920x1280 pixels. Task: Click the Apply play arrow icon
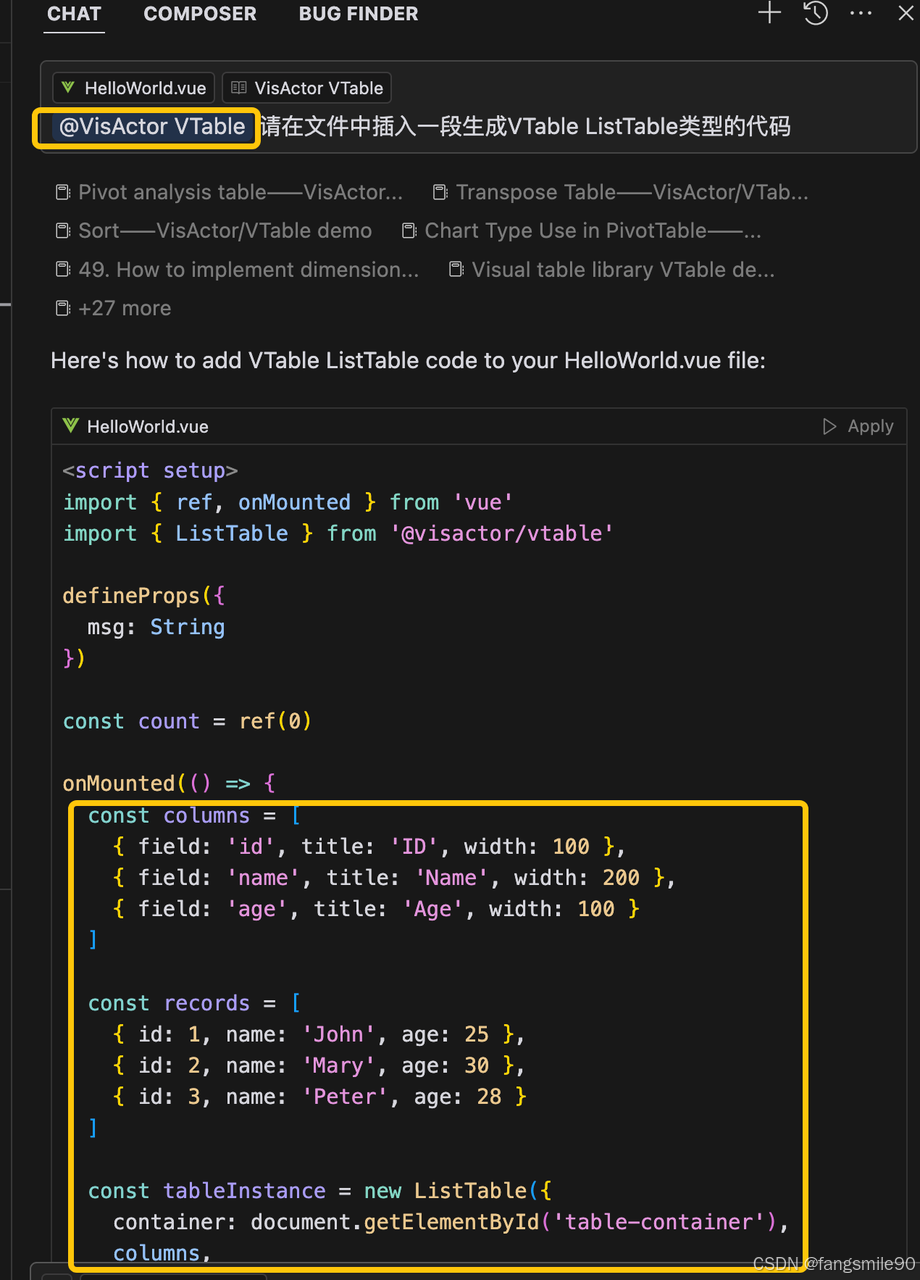point(829,426)
